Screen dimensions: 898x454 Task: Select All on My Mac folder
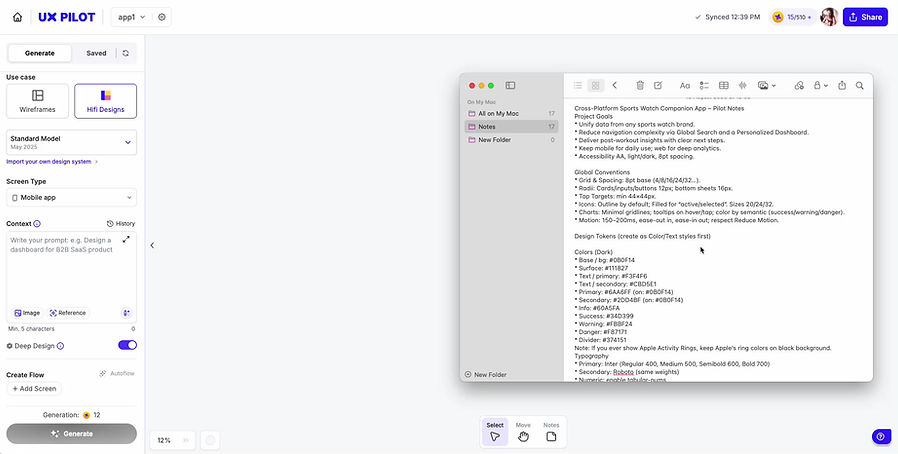coord(511,113)
